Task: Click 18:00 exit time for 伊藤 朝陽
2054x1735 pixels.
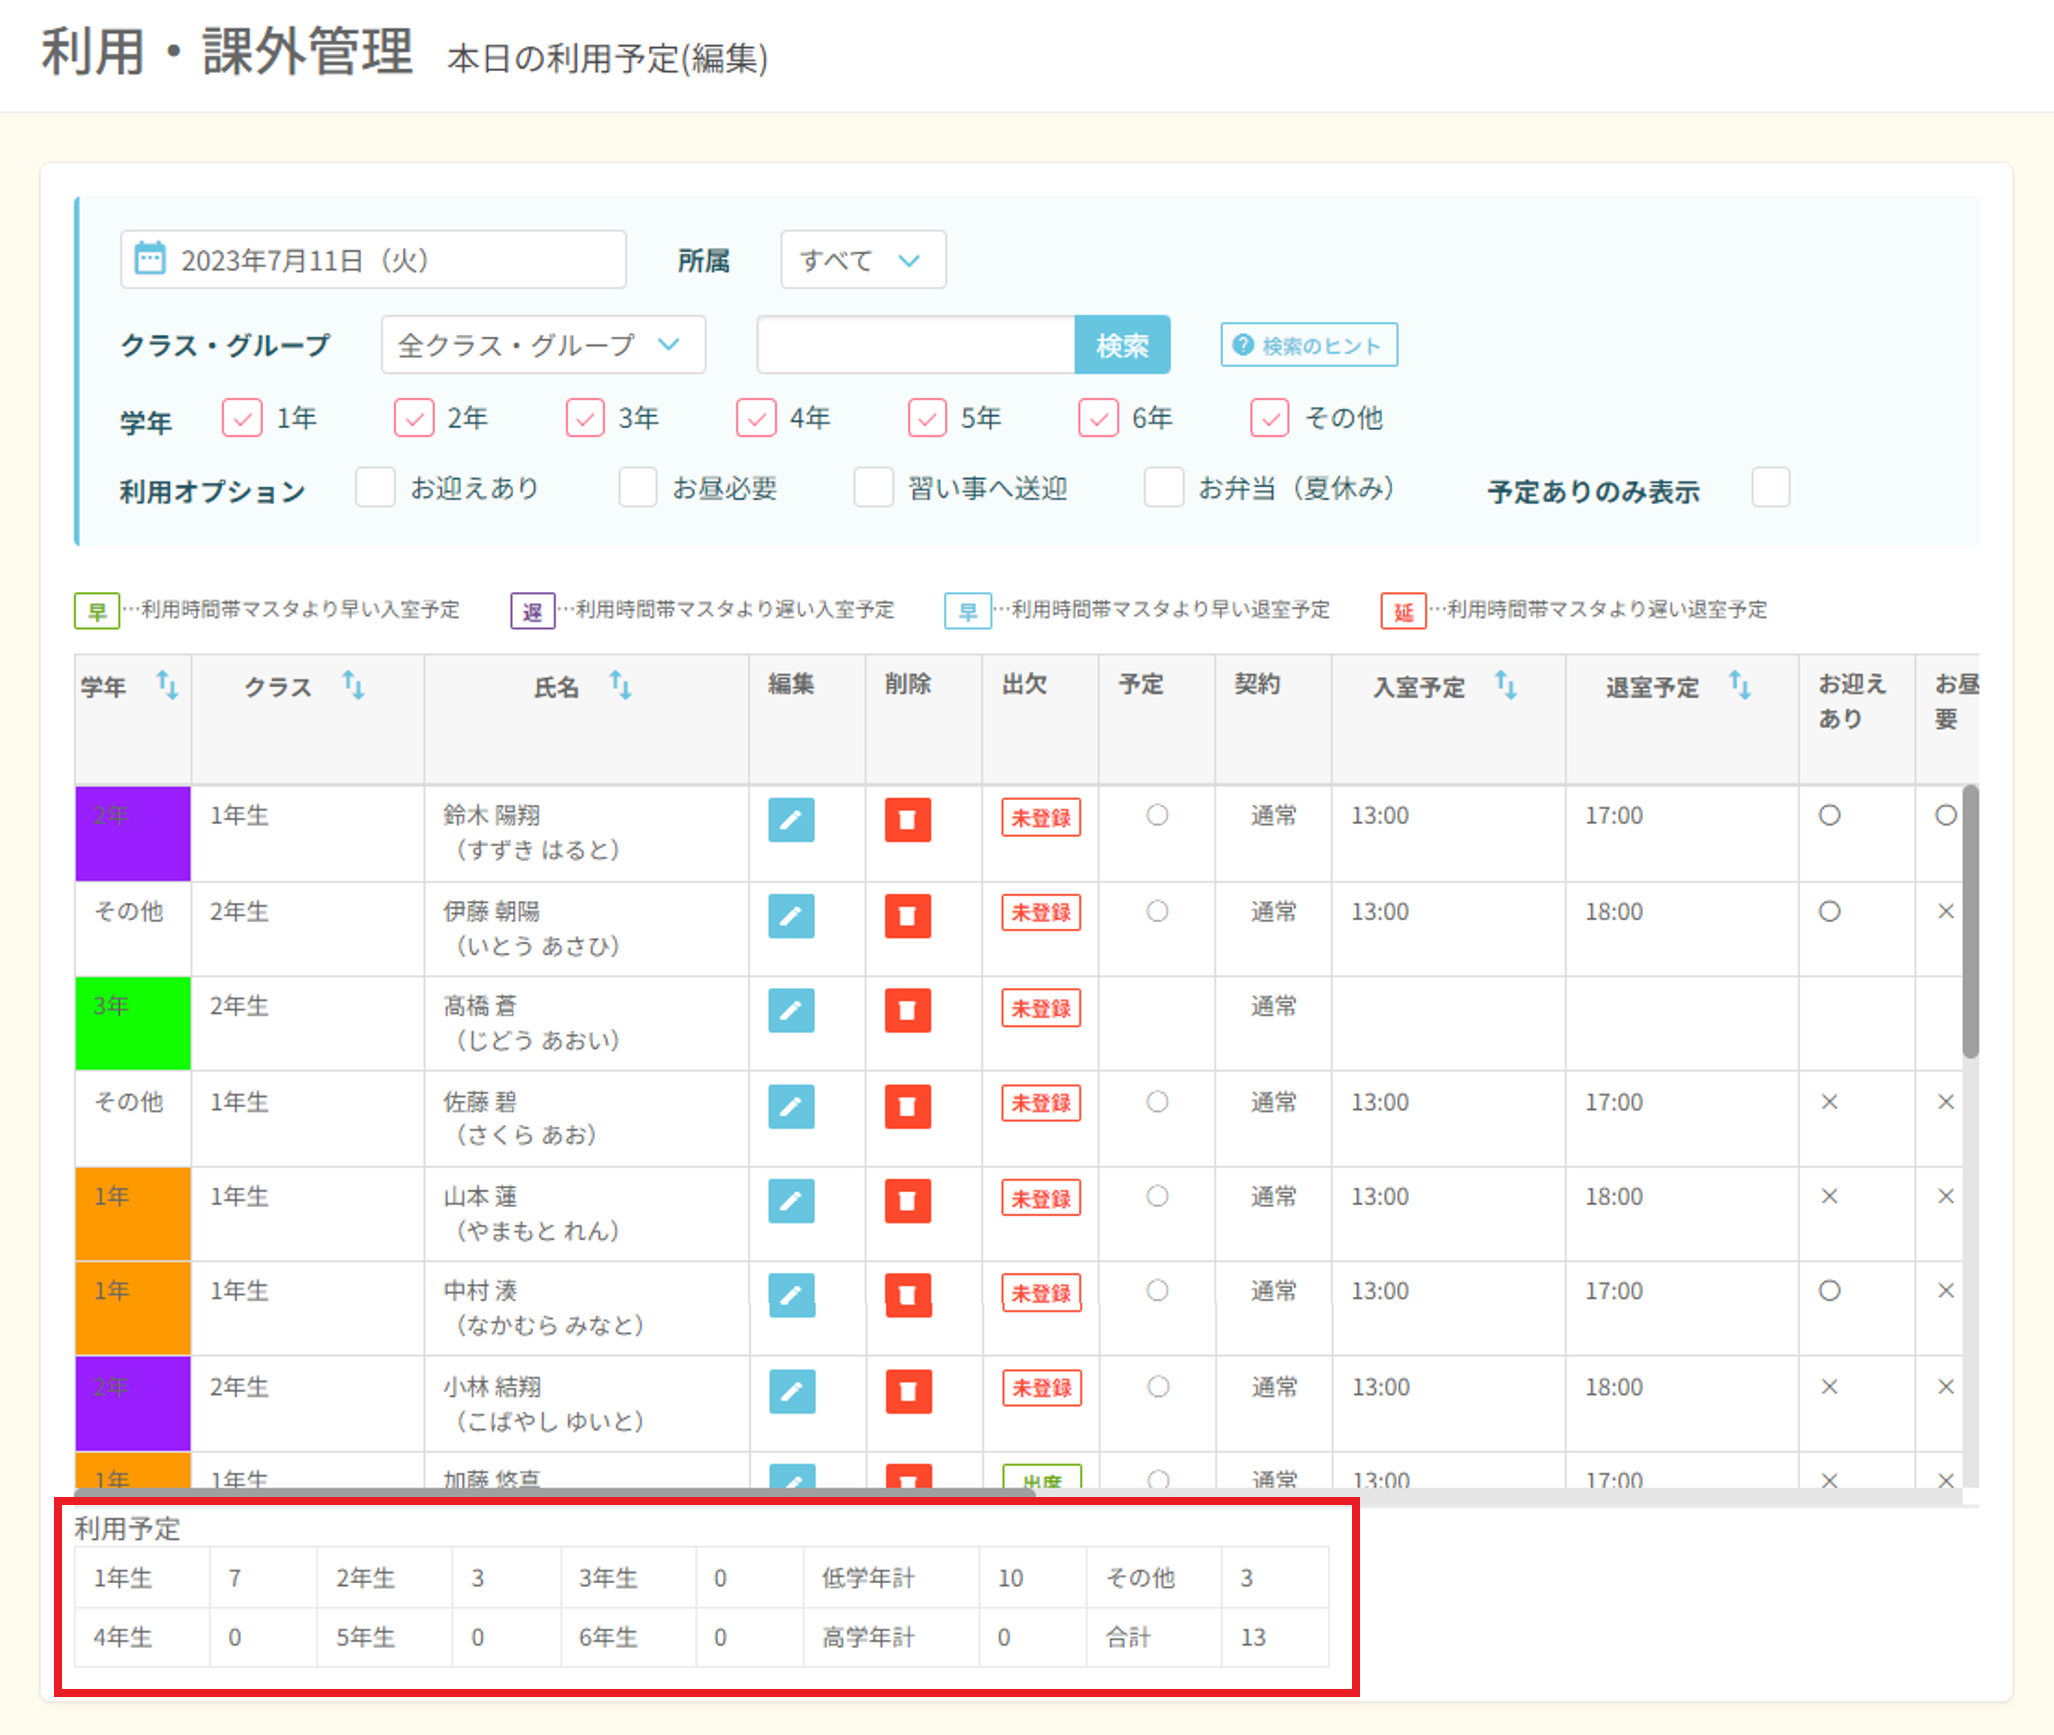Action: pyautogui.click(x=1614, y=912)
